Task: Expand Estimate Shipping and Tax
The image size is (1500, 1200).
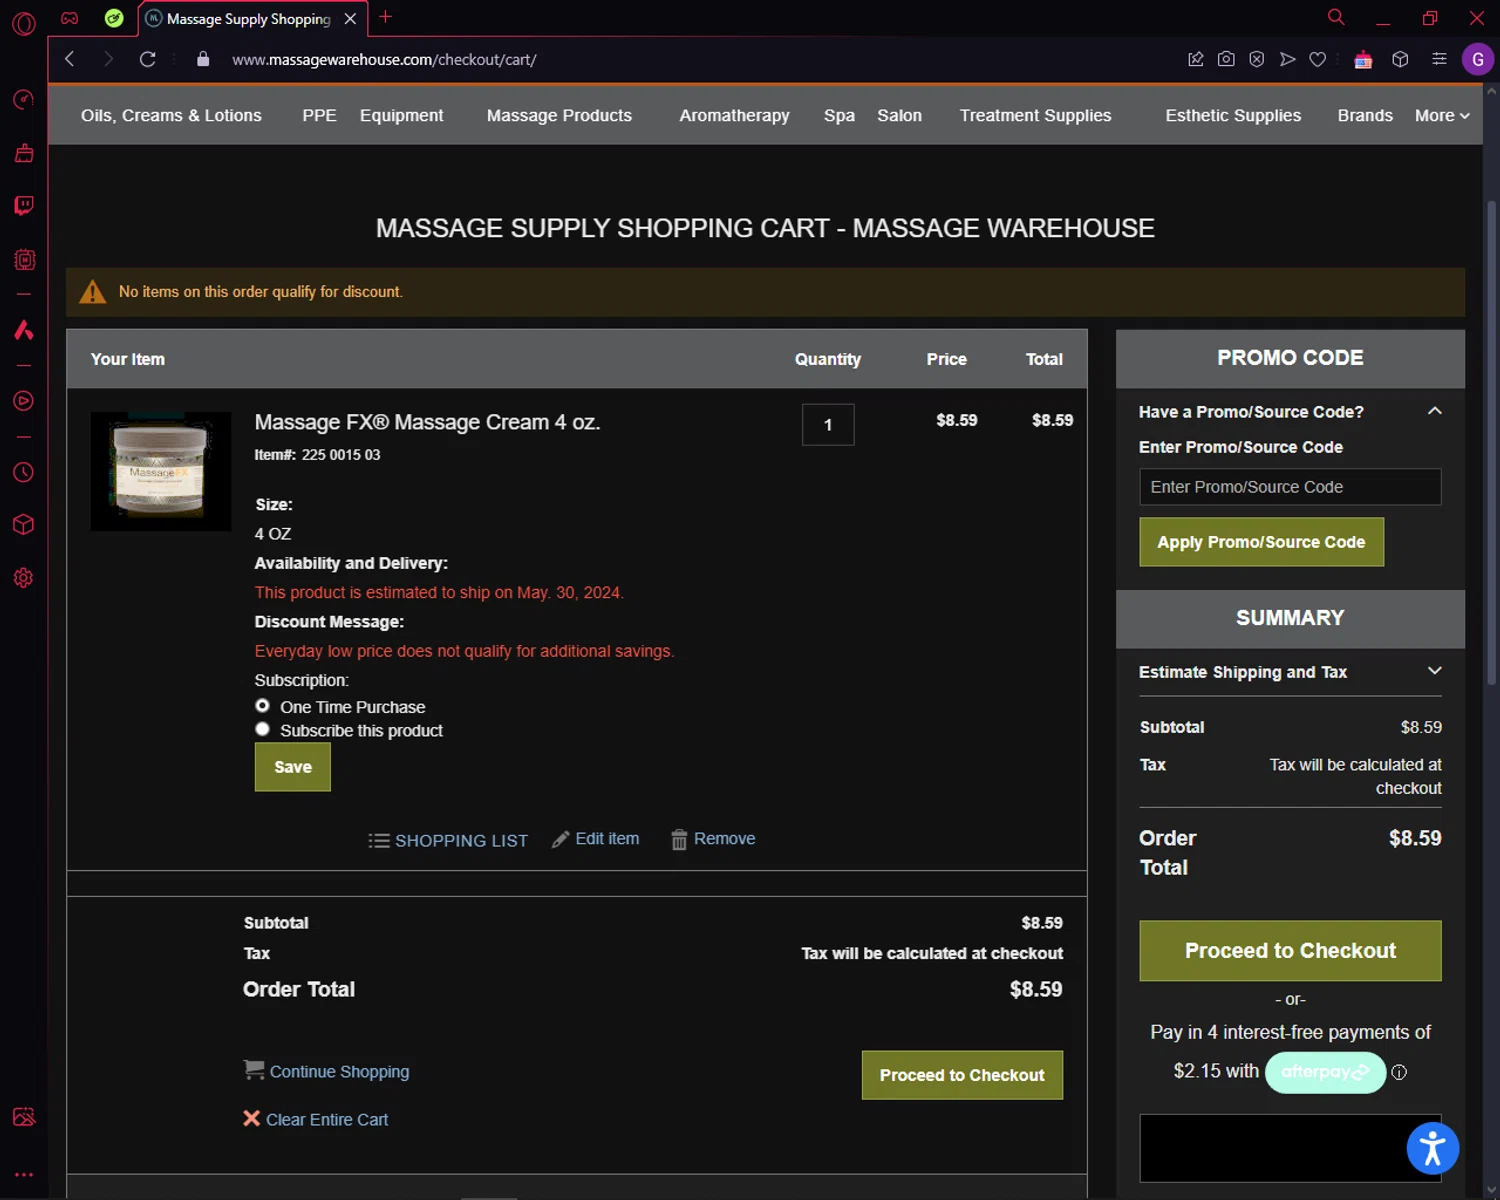Action: (1434, 671)
